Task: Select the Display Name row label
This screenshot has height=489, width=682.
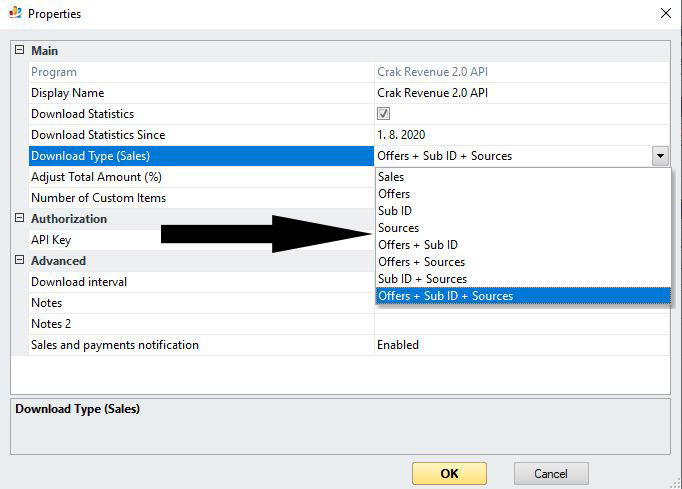Action: pos(68,93)
